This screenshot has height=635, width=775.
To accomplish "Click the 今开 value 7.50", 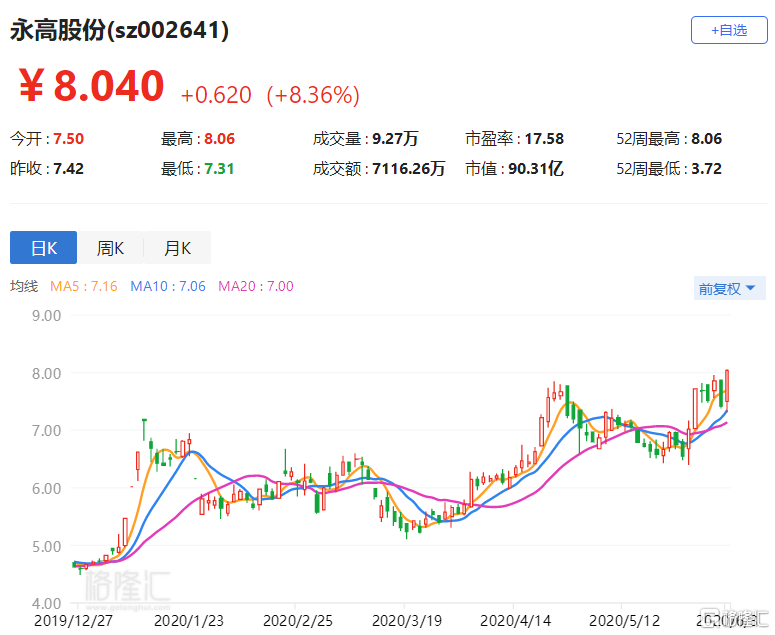I will pyautogui.click(x=69, y=139).
